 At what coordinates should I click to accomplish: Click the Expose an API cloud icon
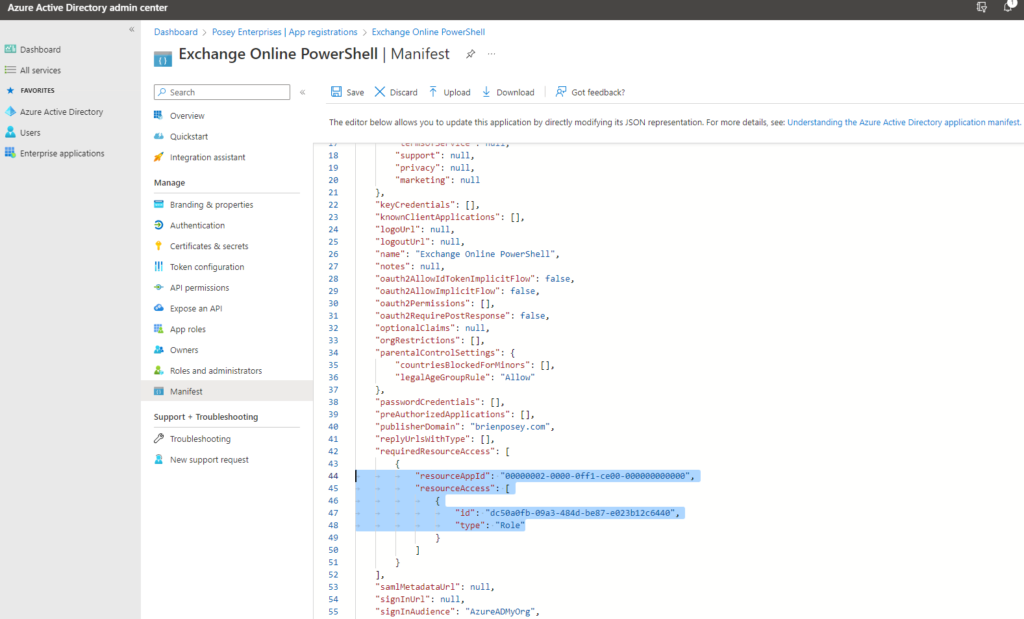coord(158,308)
